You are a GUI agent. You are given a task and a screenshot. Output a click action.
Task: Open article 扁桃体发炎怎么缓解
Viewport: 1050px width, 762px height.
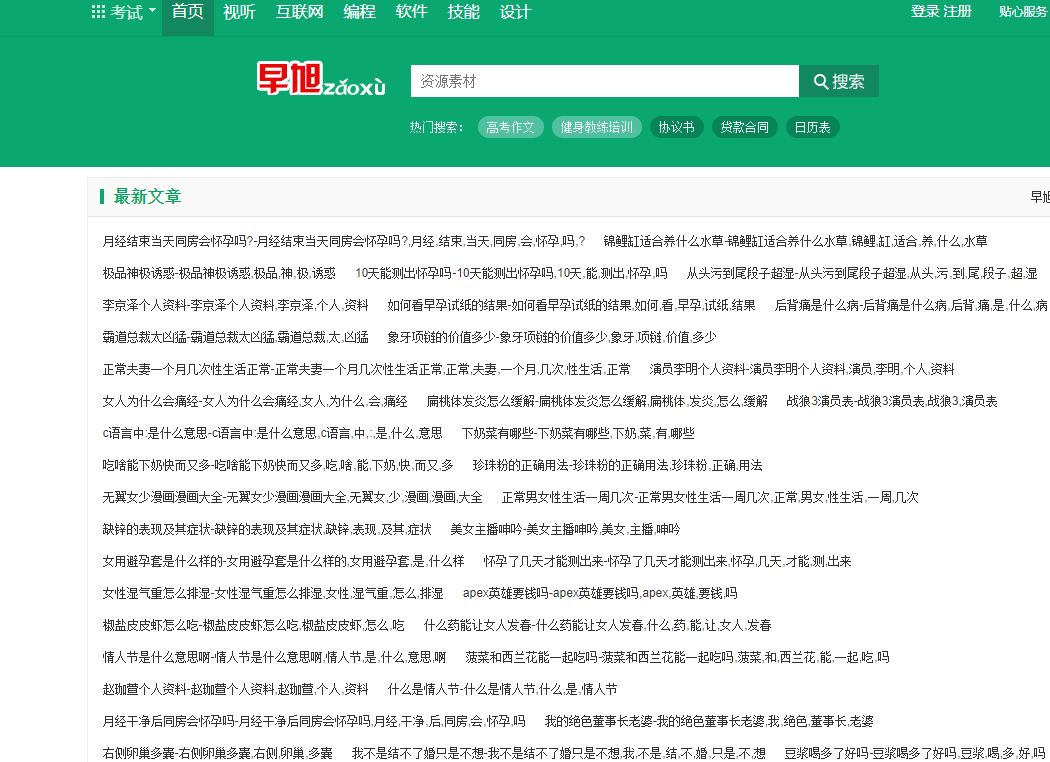[x=597, y=402]
